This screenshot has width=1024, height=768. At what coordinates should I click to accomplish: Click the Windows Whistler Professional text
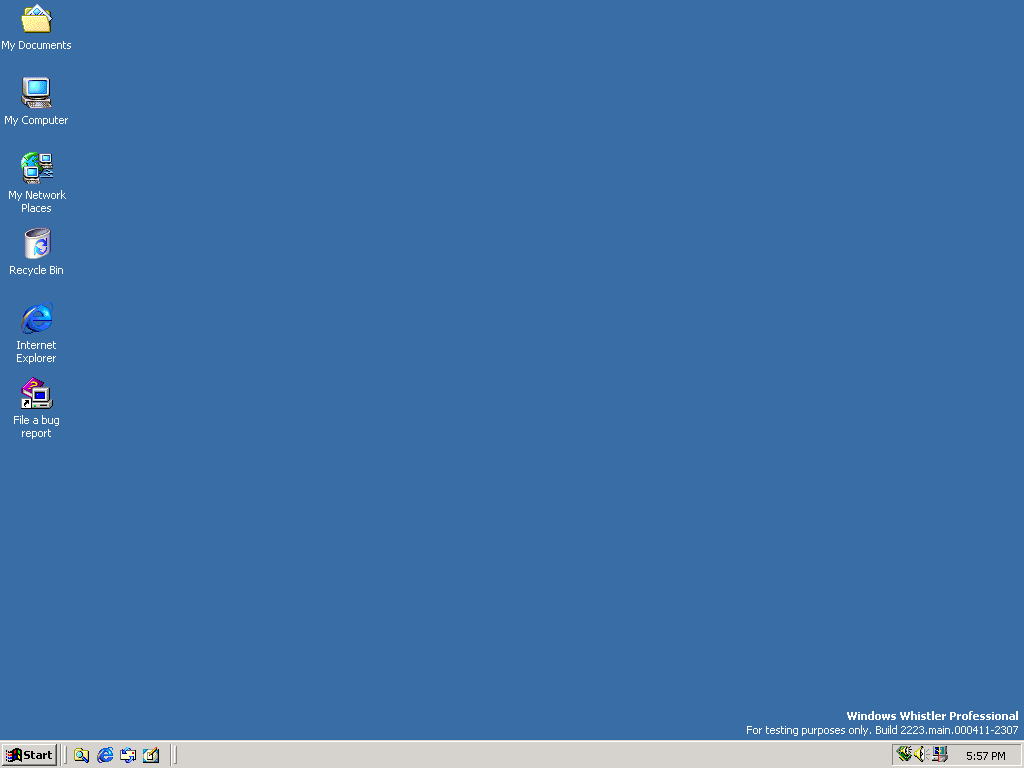click(932, 716)
